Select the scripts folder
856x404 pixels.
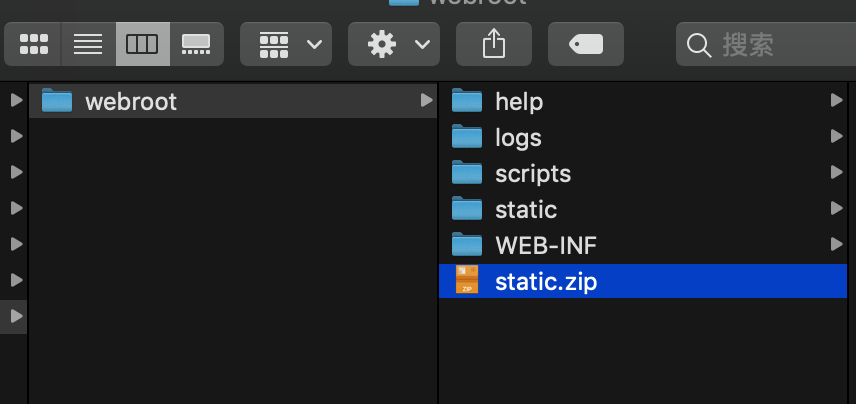(x=533, y=173)
